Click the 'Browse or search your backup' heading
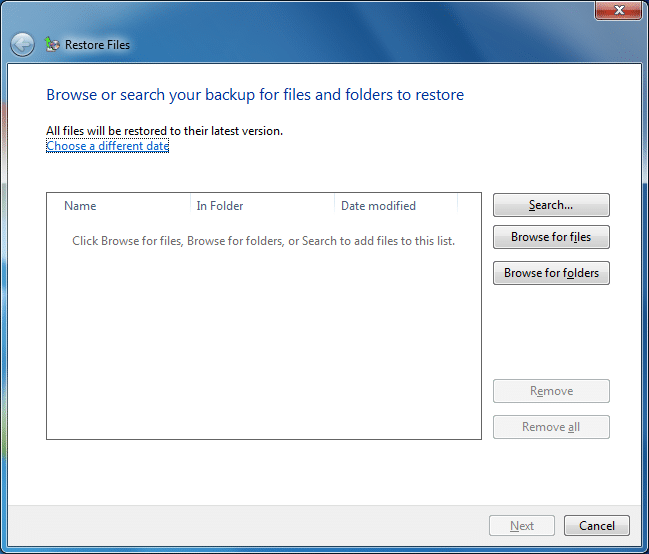 tap(255, 95)
